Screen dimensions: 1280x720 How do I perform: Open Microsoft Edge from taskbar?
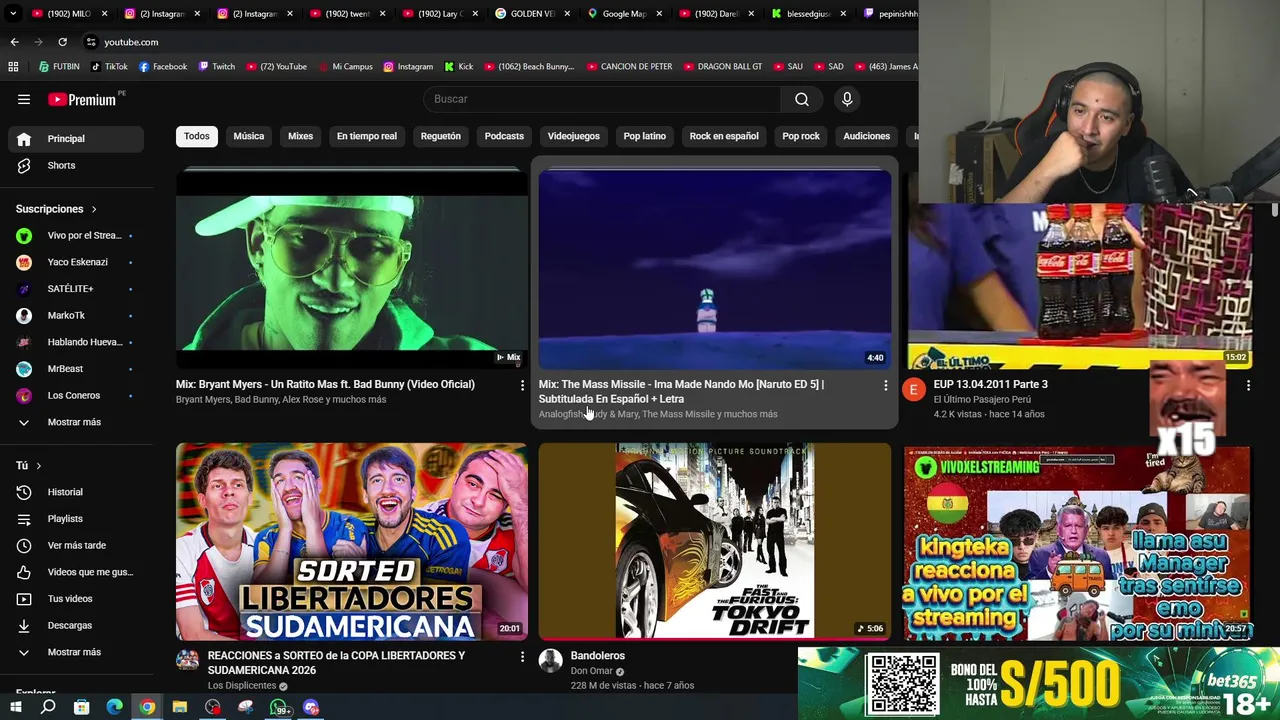pyautogui.click(x=114, y=707)
